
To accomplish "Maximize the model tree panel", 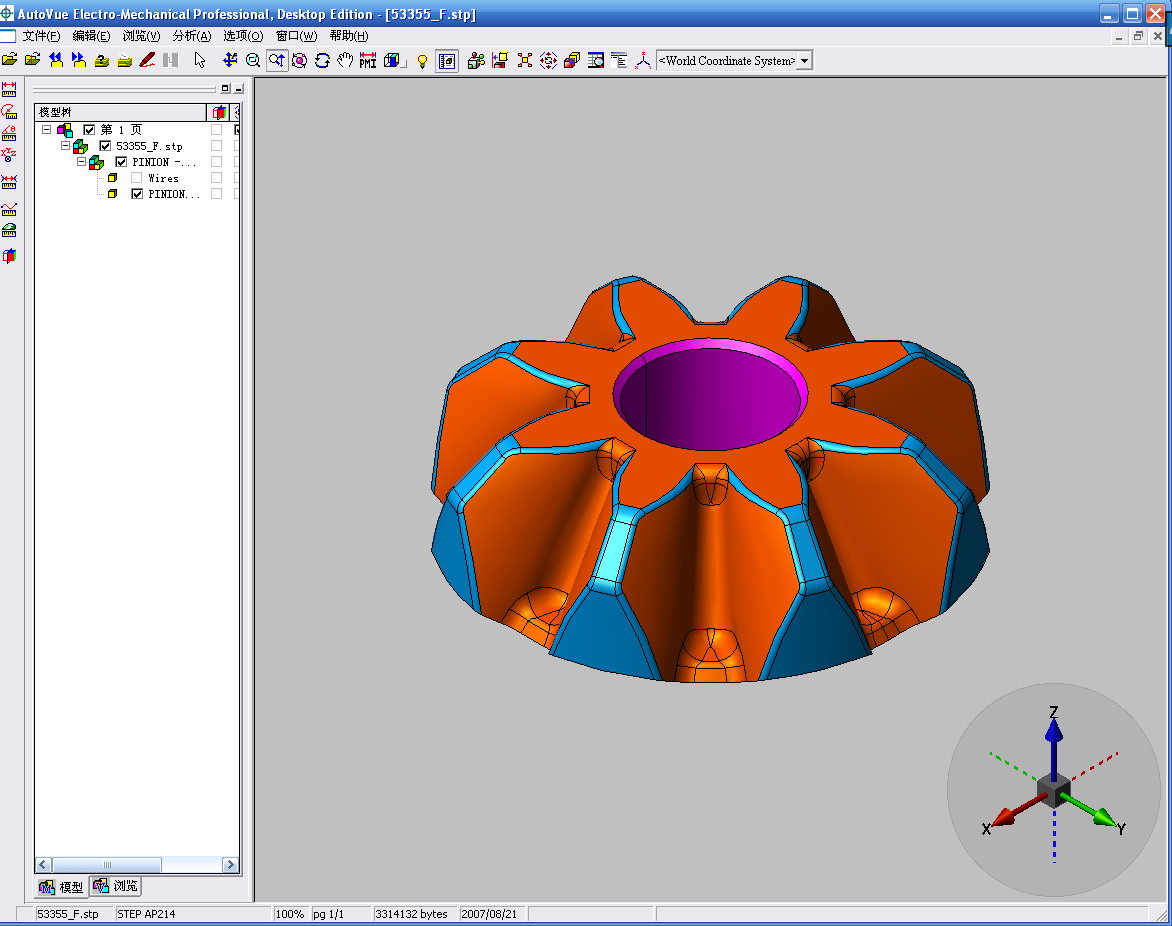I will point(225,88).
